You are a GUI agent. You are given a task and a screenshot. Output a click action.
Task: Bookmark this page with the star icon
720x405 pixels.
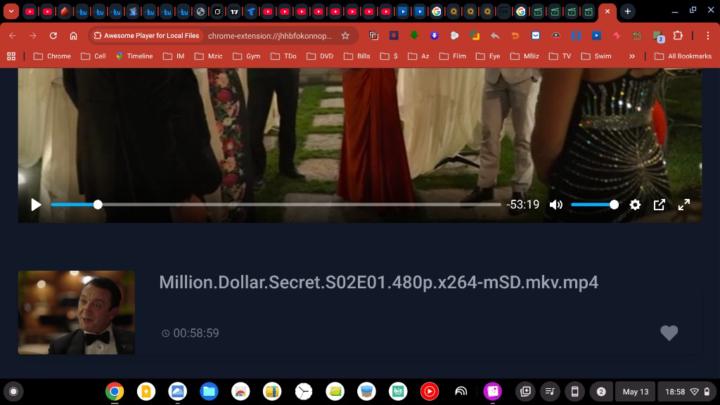point(345,35)
